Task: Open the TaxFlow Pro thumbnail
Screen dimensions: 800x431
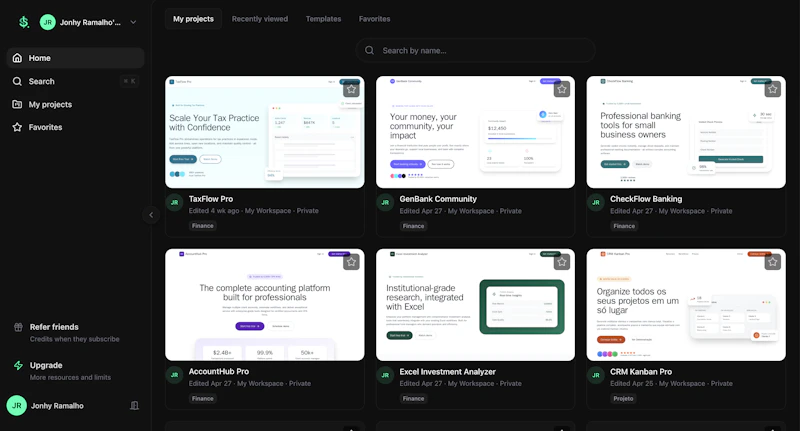Action: pos(265,132)
